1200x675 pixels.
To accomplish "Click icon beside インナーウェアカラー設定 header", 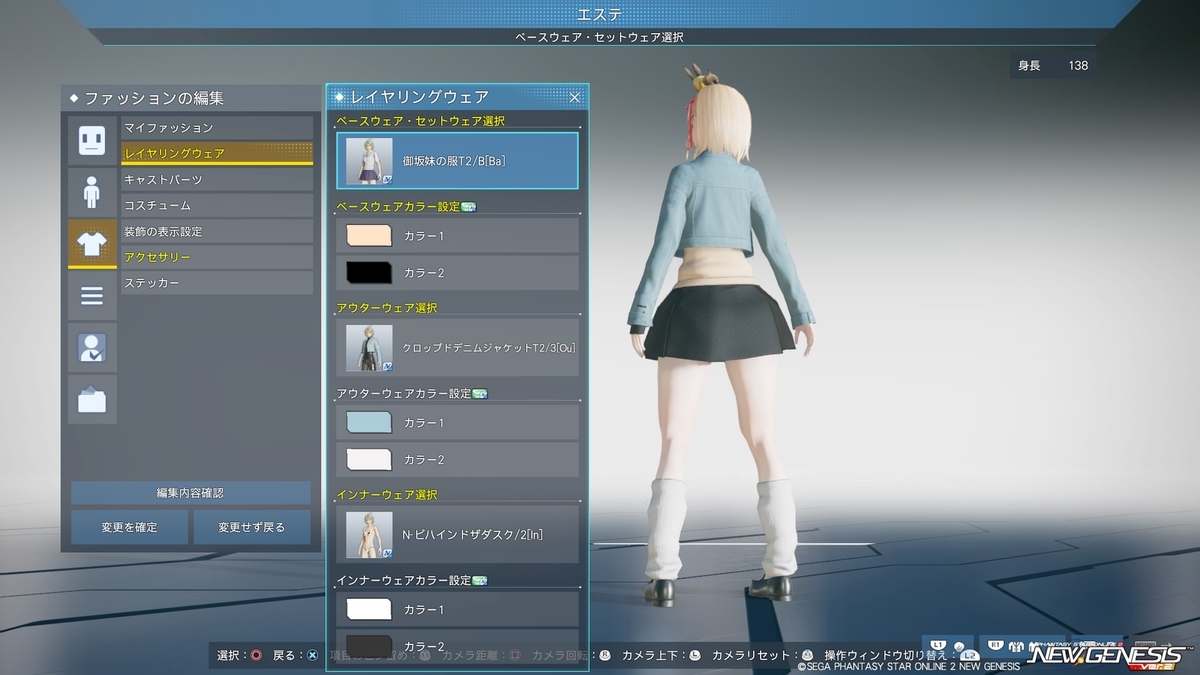I will point(479,580).
